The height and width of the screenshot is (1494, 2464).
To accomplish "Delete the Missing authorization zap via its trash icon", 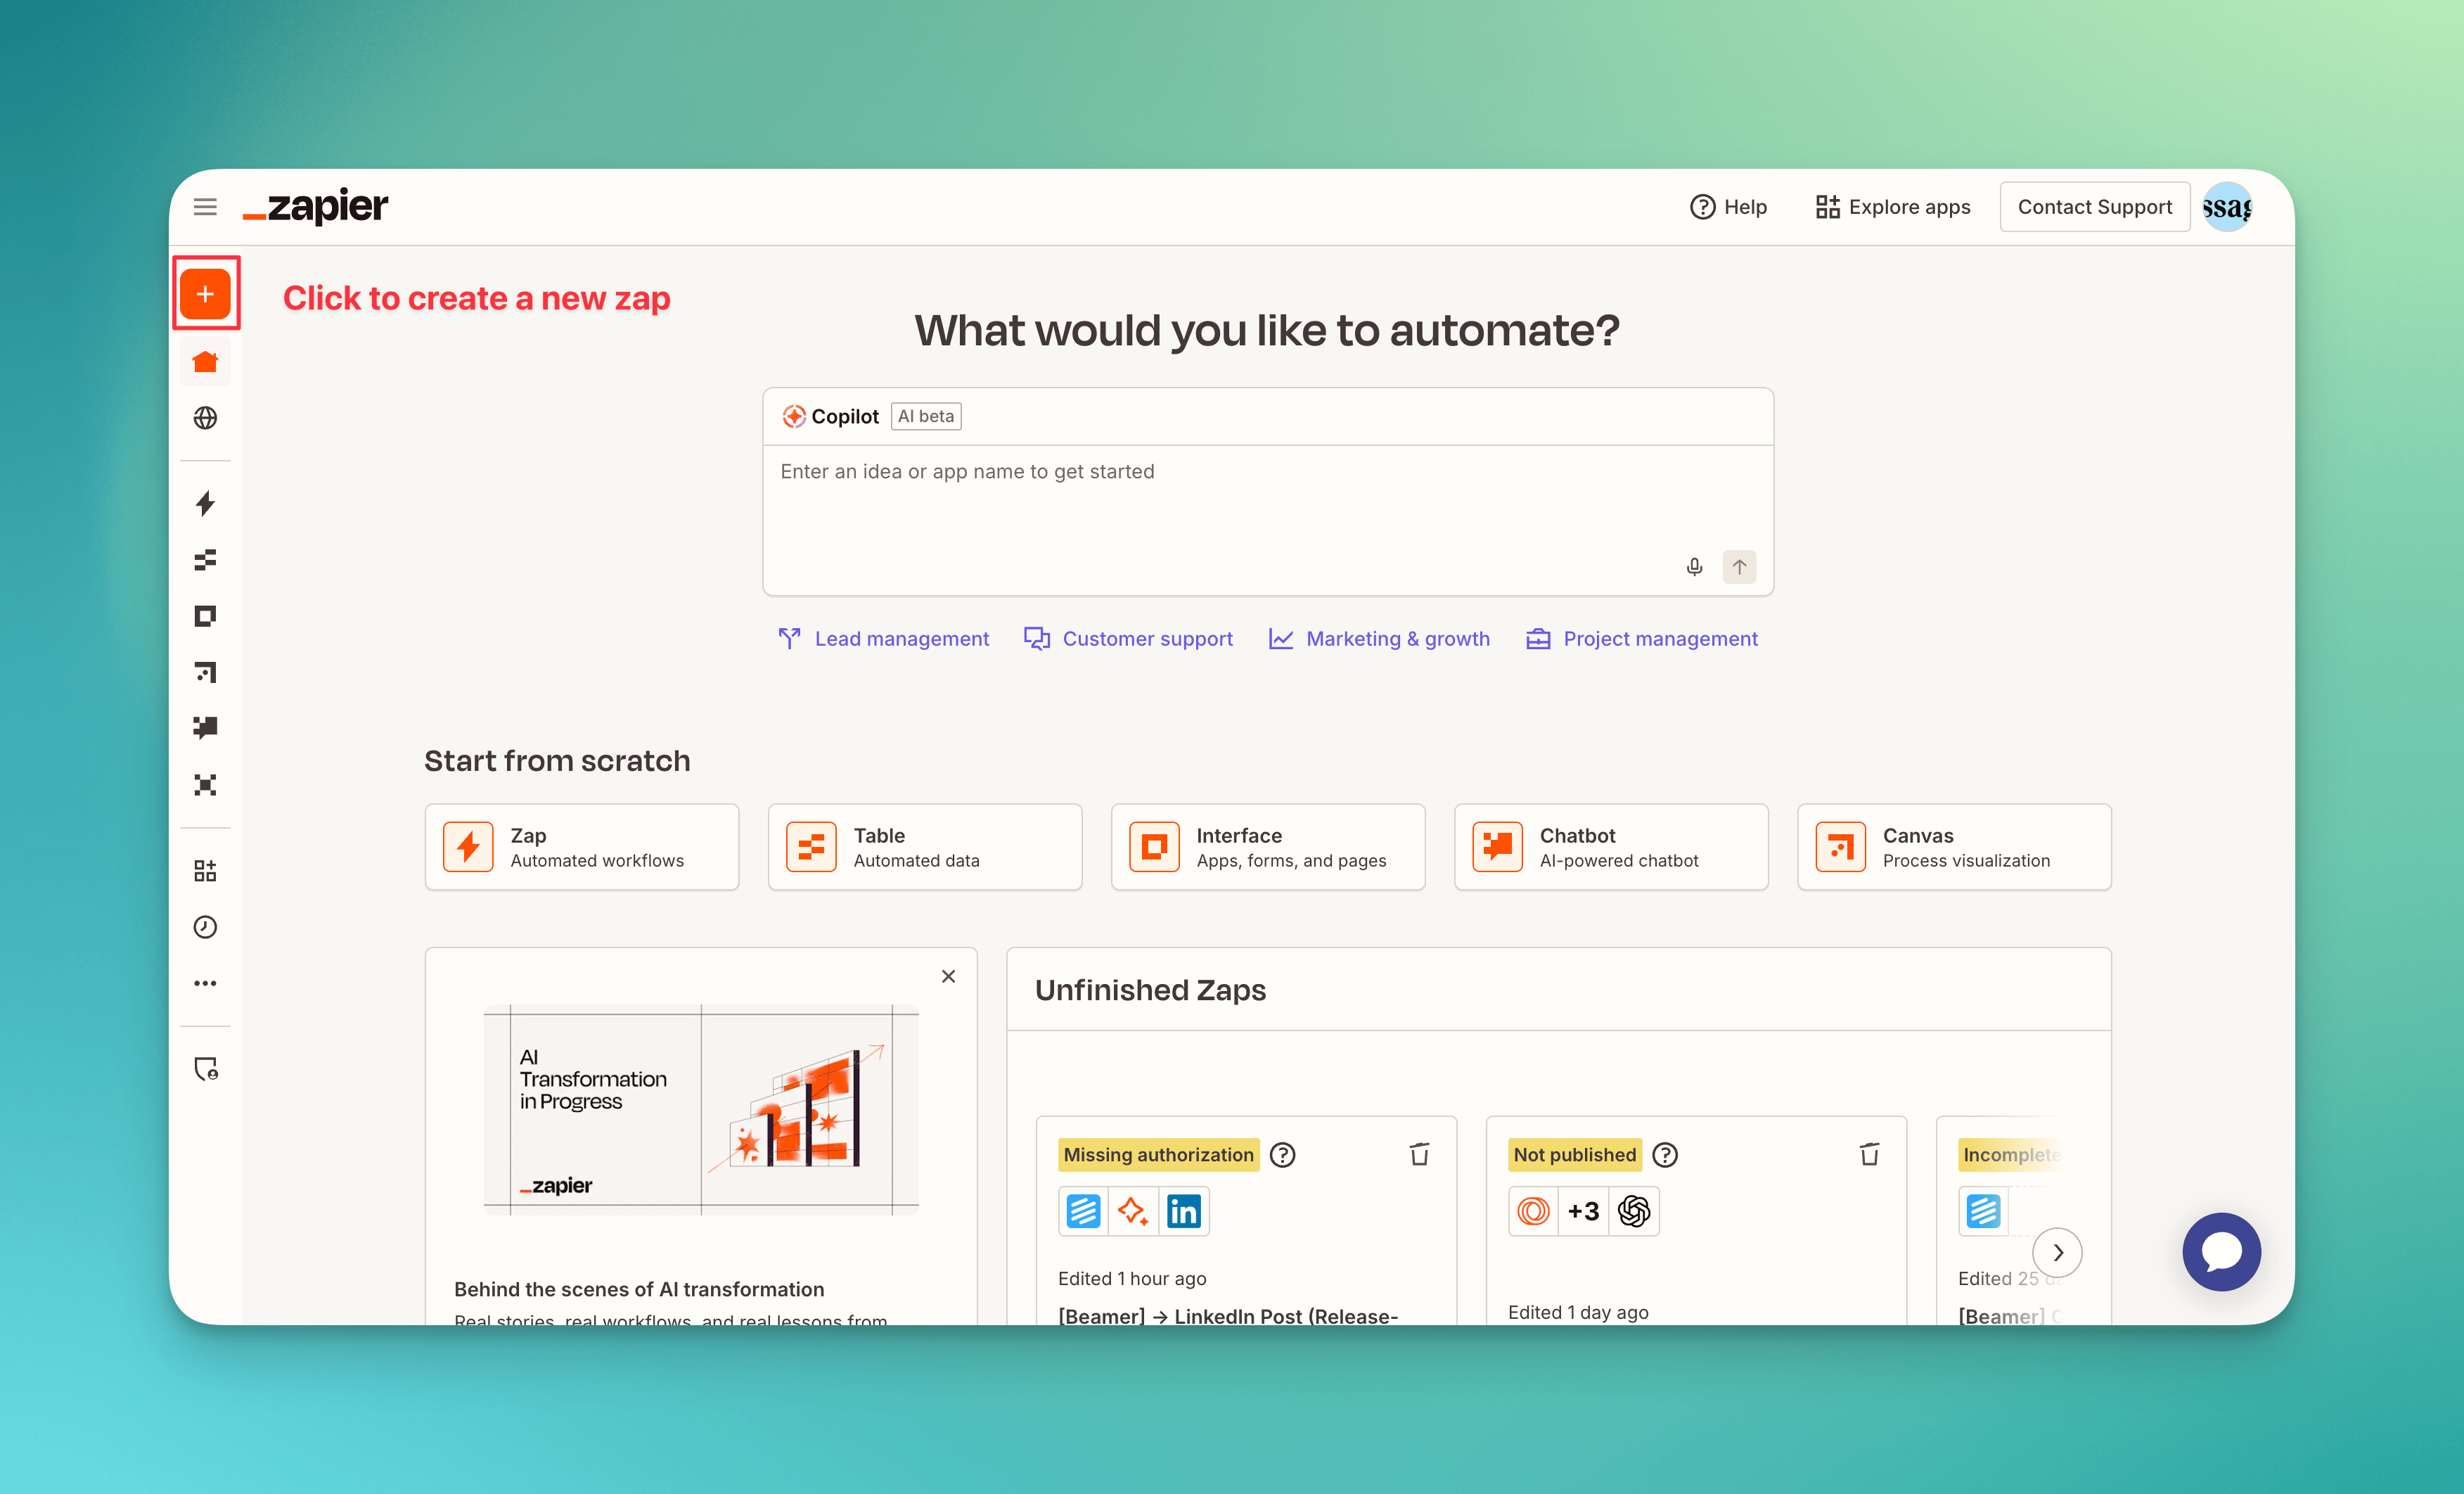I will (1419, 1154).
